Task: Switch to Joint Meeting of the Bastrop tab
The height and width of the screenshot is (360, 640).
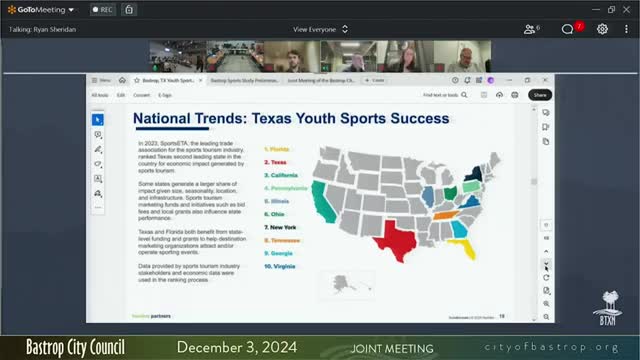Action: click(x=321, y=80)
